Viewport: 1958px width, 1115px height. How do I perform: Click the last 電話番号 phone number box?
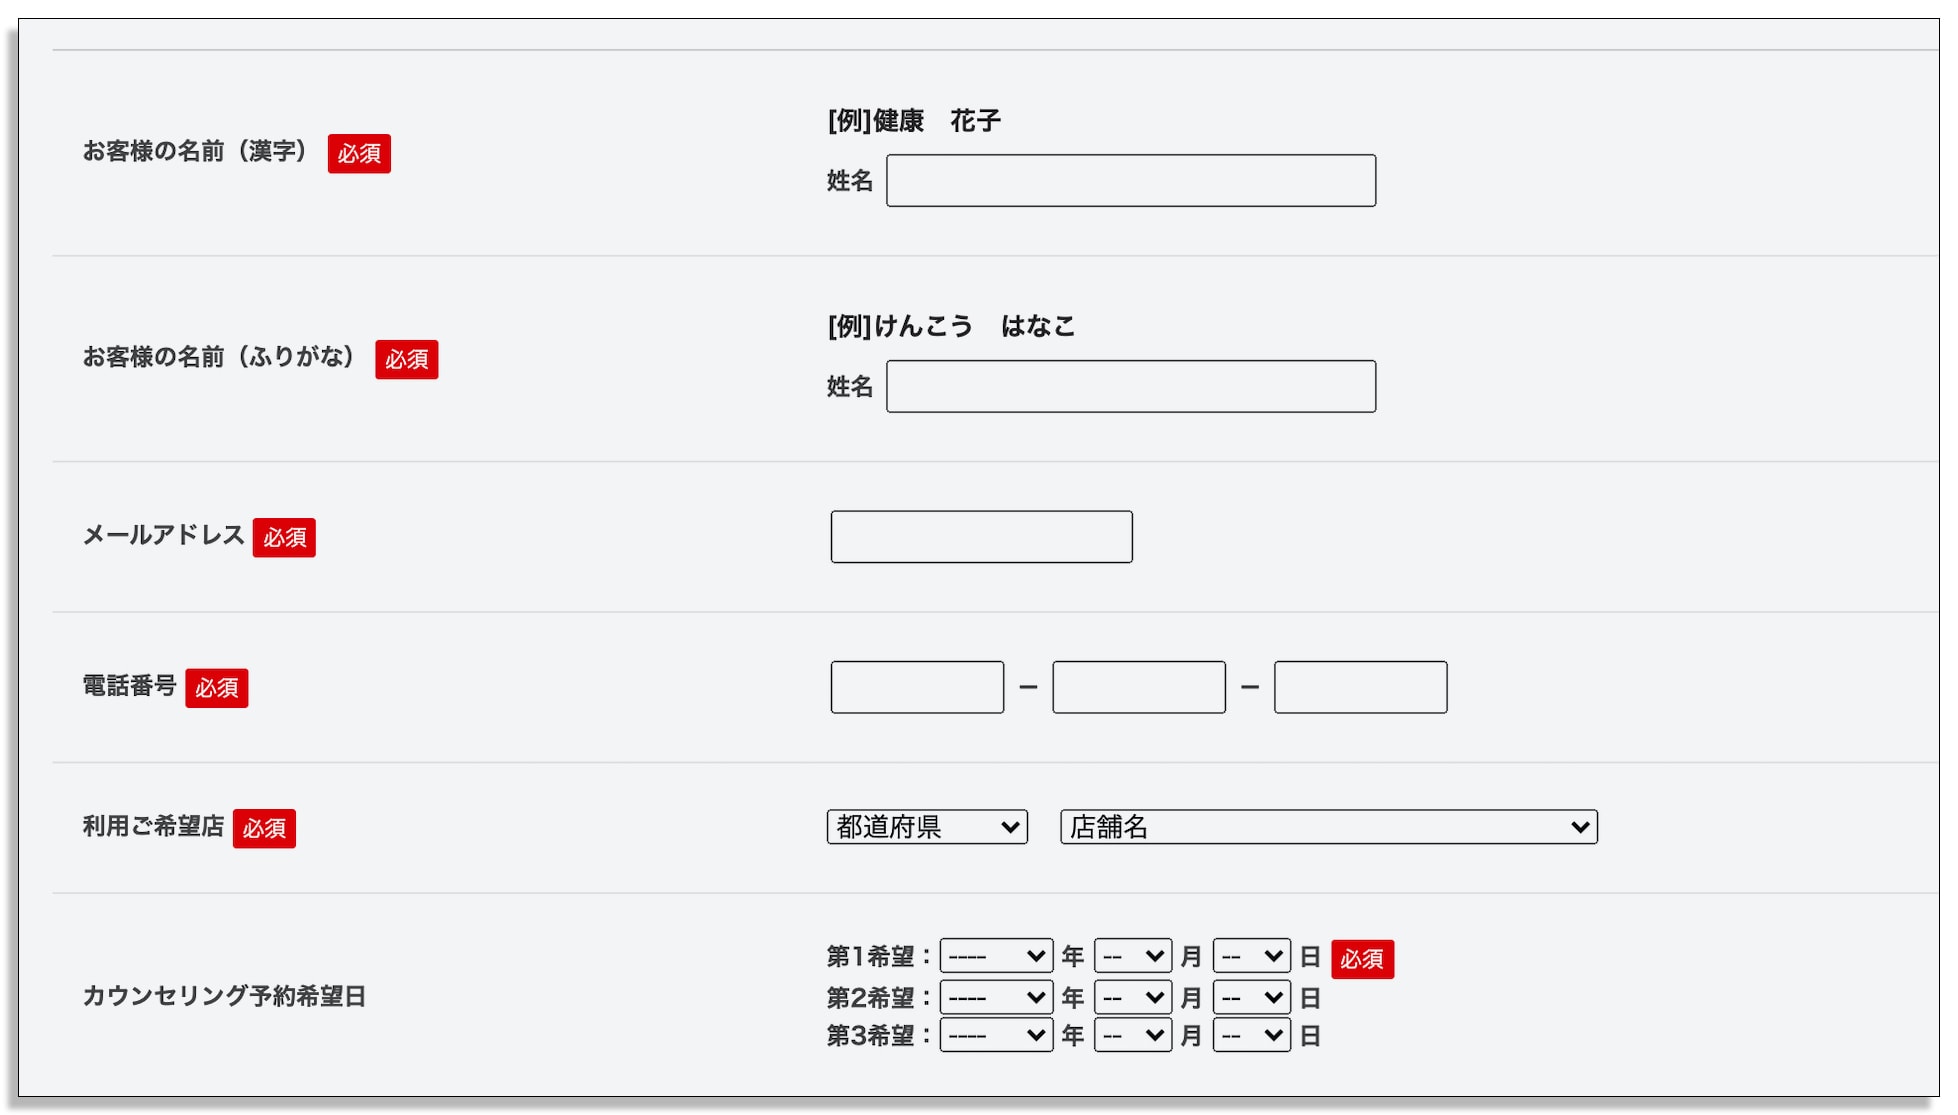(1361, 687)
